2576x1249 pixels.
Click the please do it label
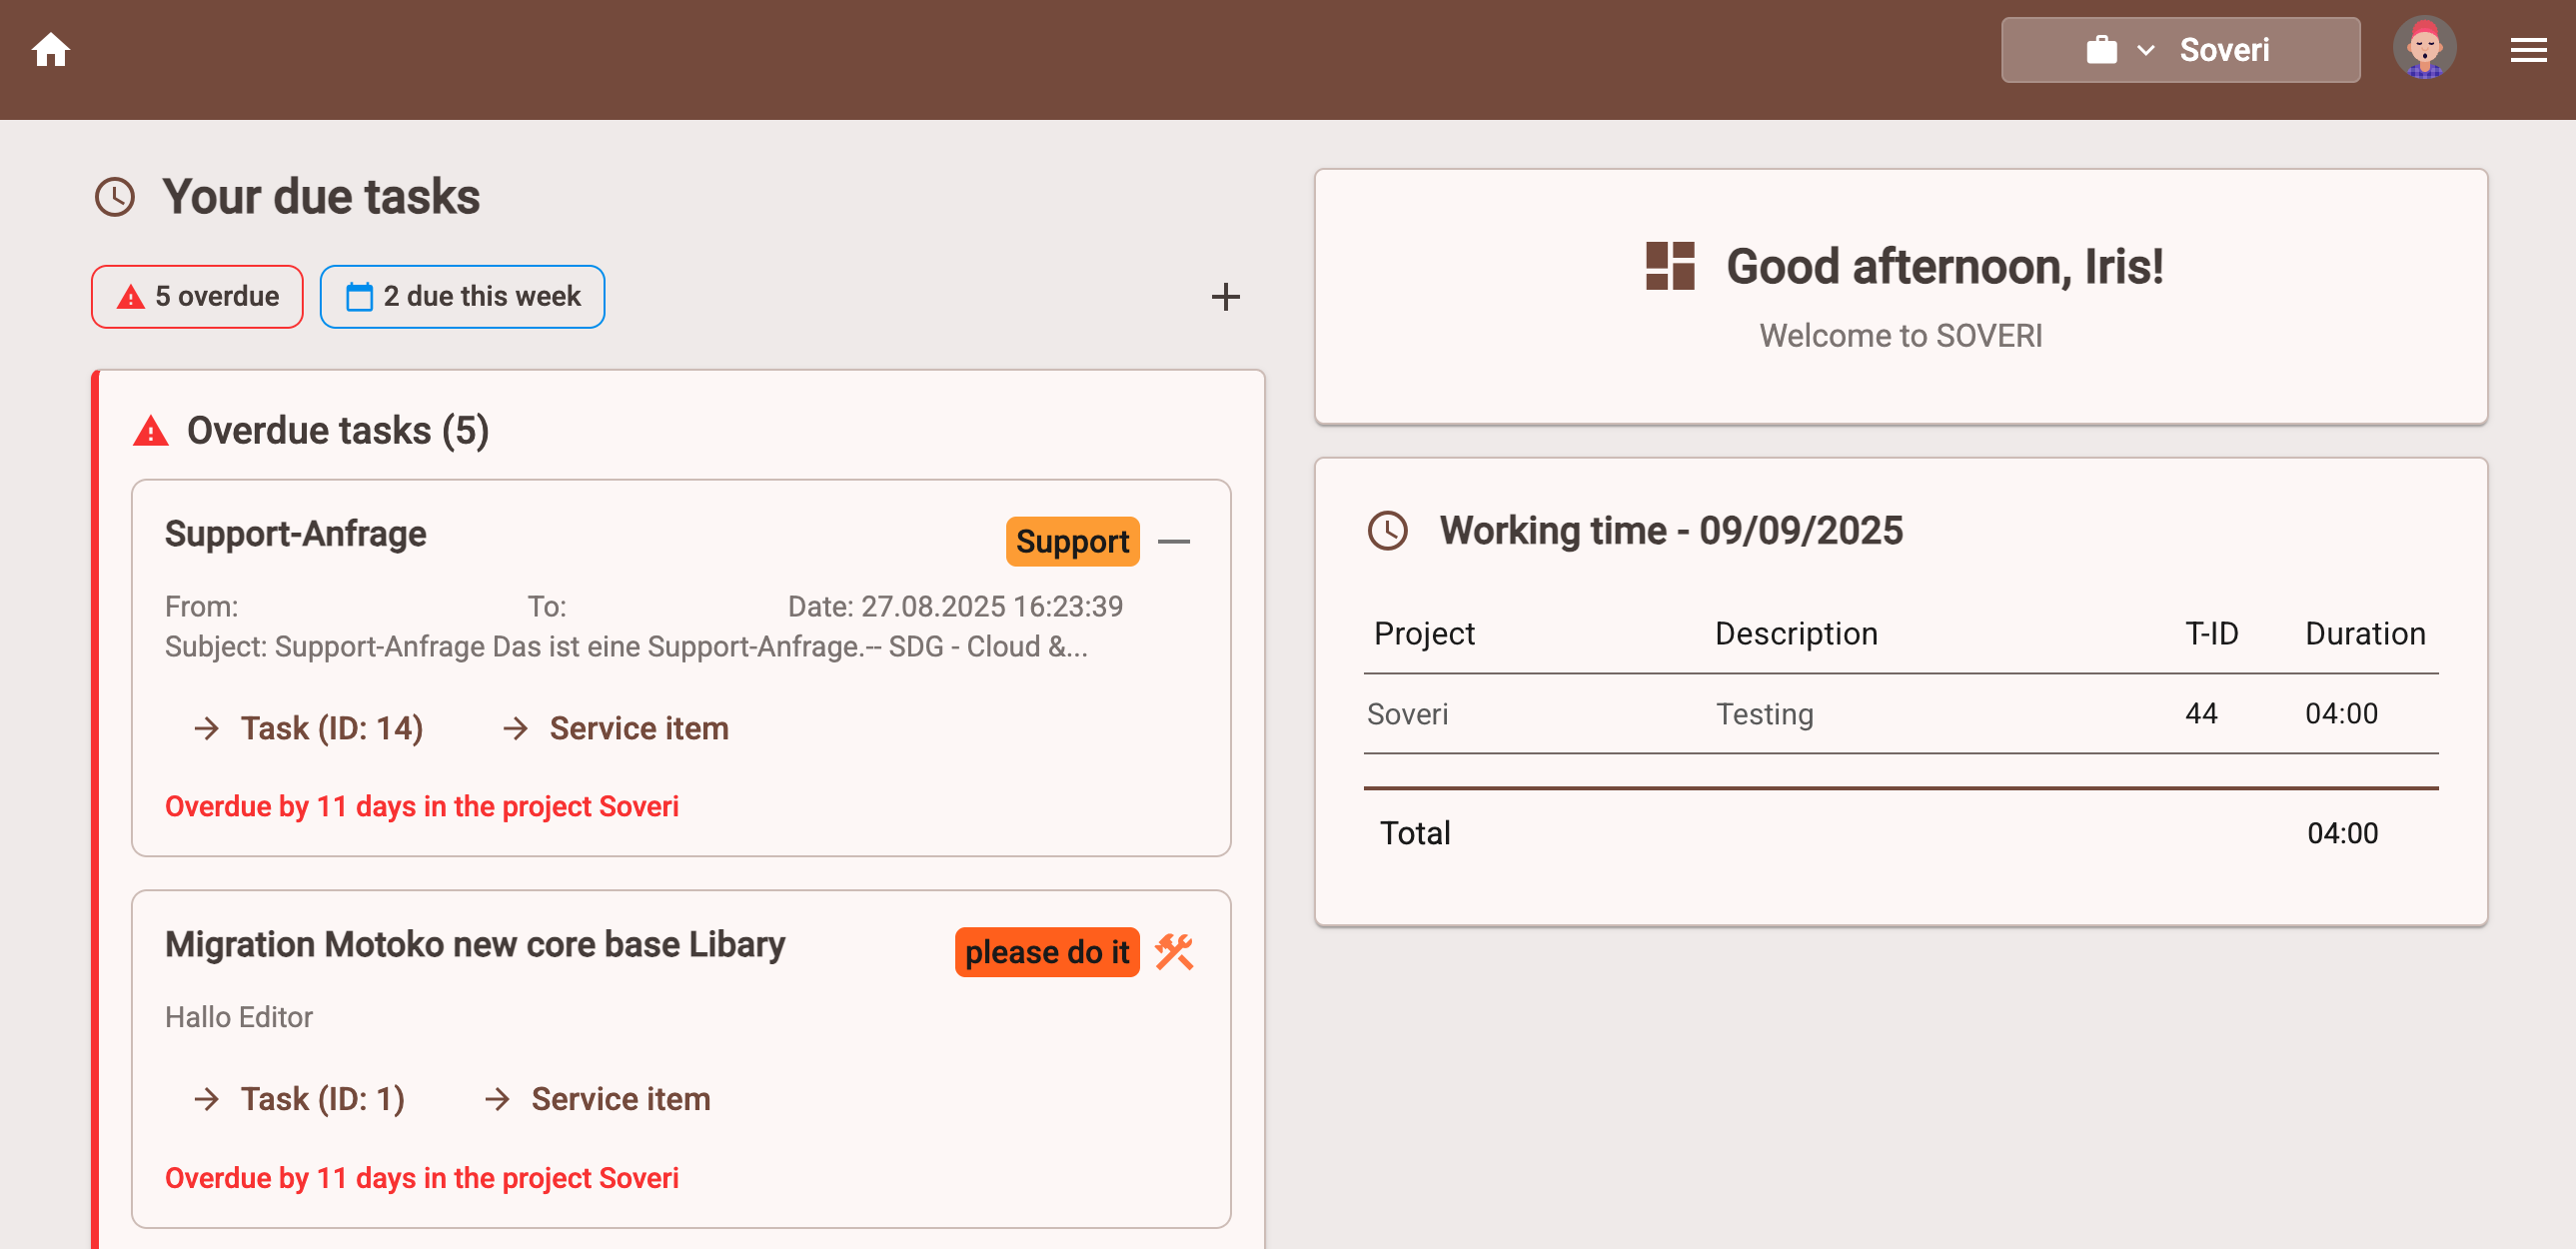point(1046,951)
